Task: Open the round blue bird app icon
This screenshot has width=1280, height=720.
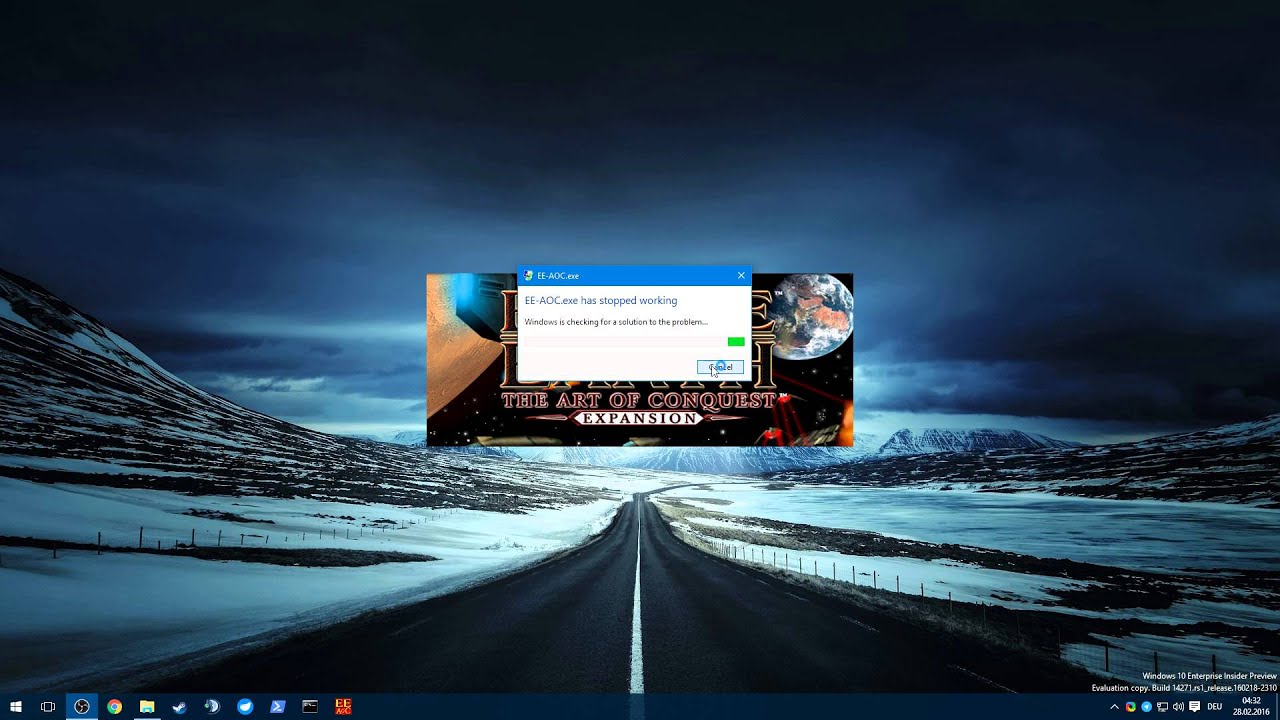Action: click(x=245, y=707)
